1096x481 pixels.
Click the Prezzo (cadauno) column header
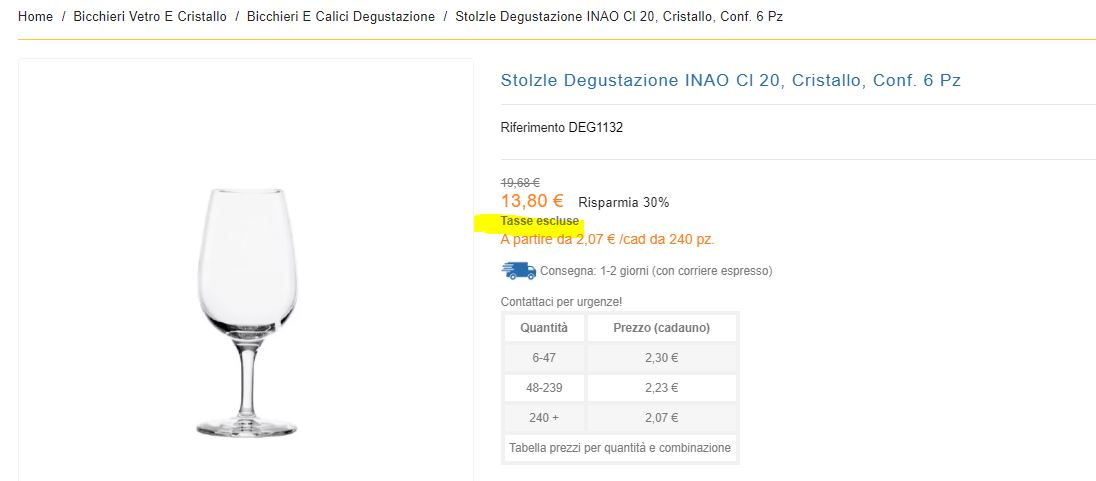click(661, 327)
